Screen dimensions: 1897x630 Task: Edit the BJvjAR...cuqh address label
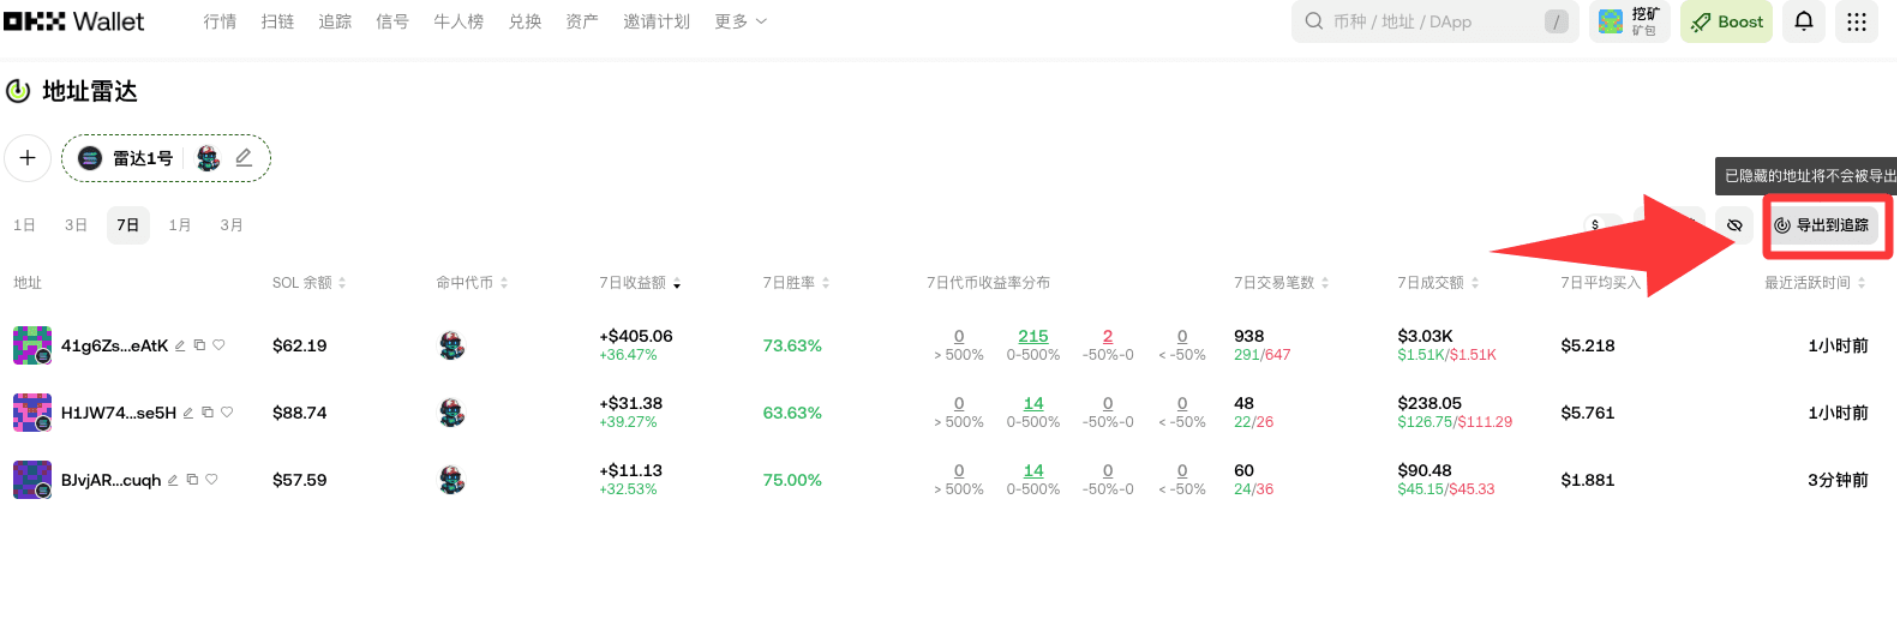point(173,480)
